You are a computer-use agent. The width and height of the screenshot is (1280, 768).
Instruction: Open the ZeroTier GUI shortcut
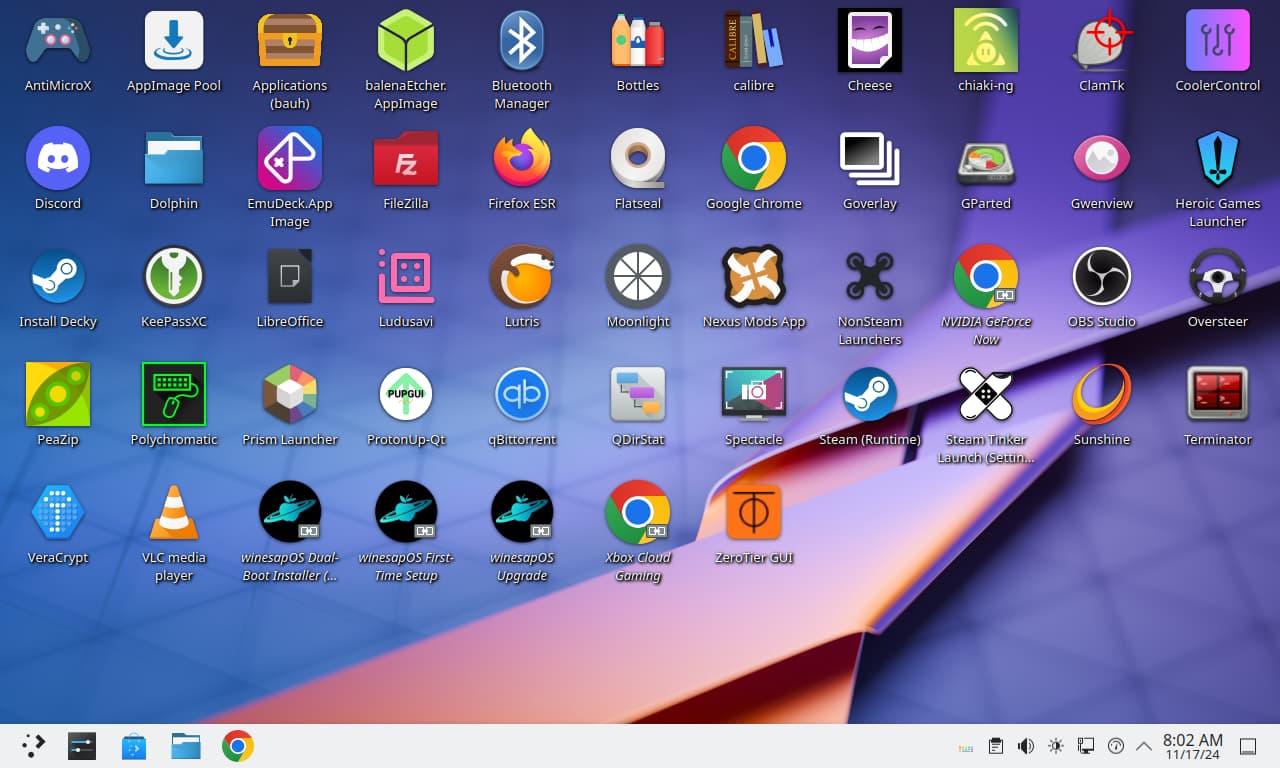point(754,513)
